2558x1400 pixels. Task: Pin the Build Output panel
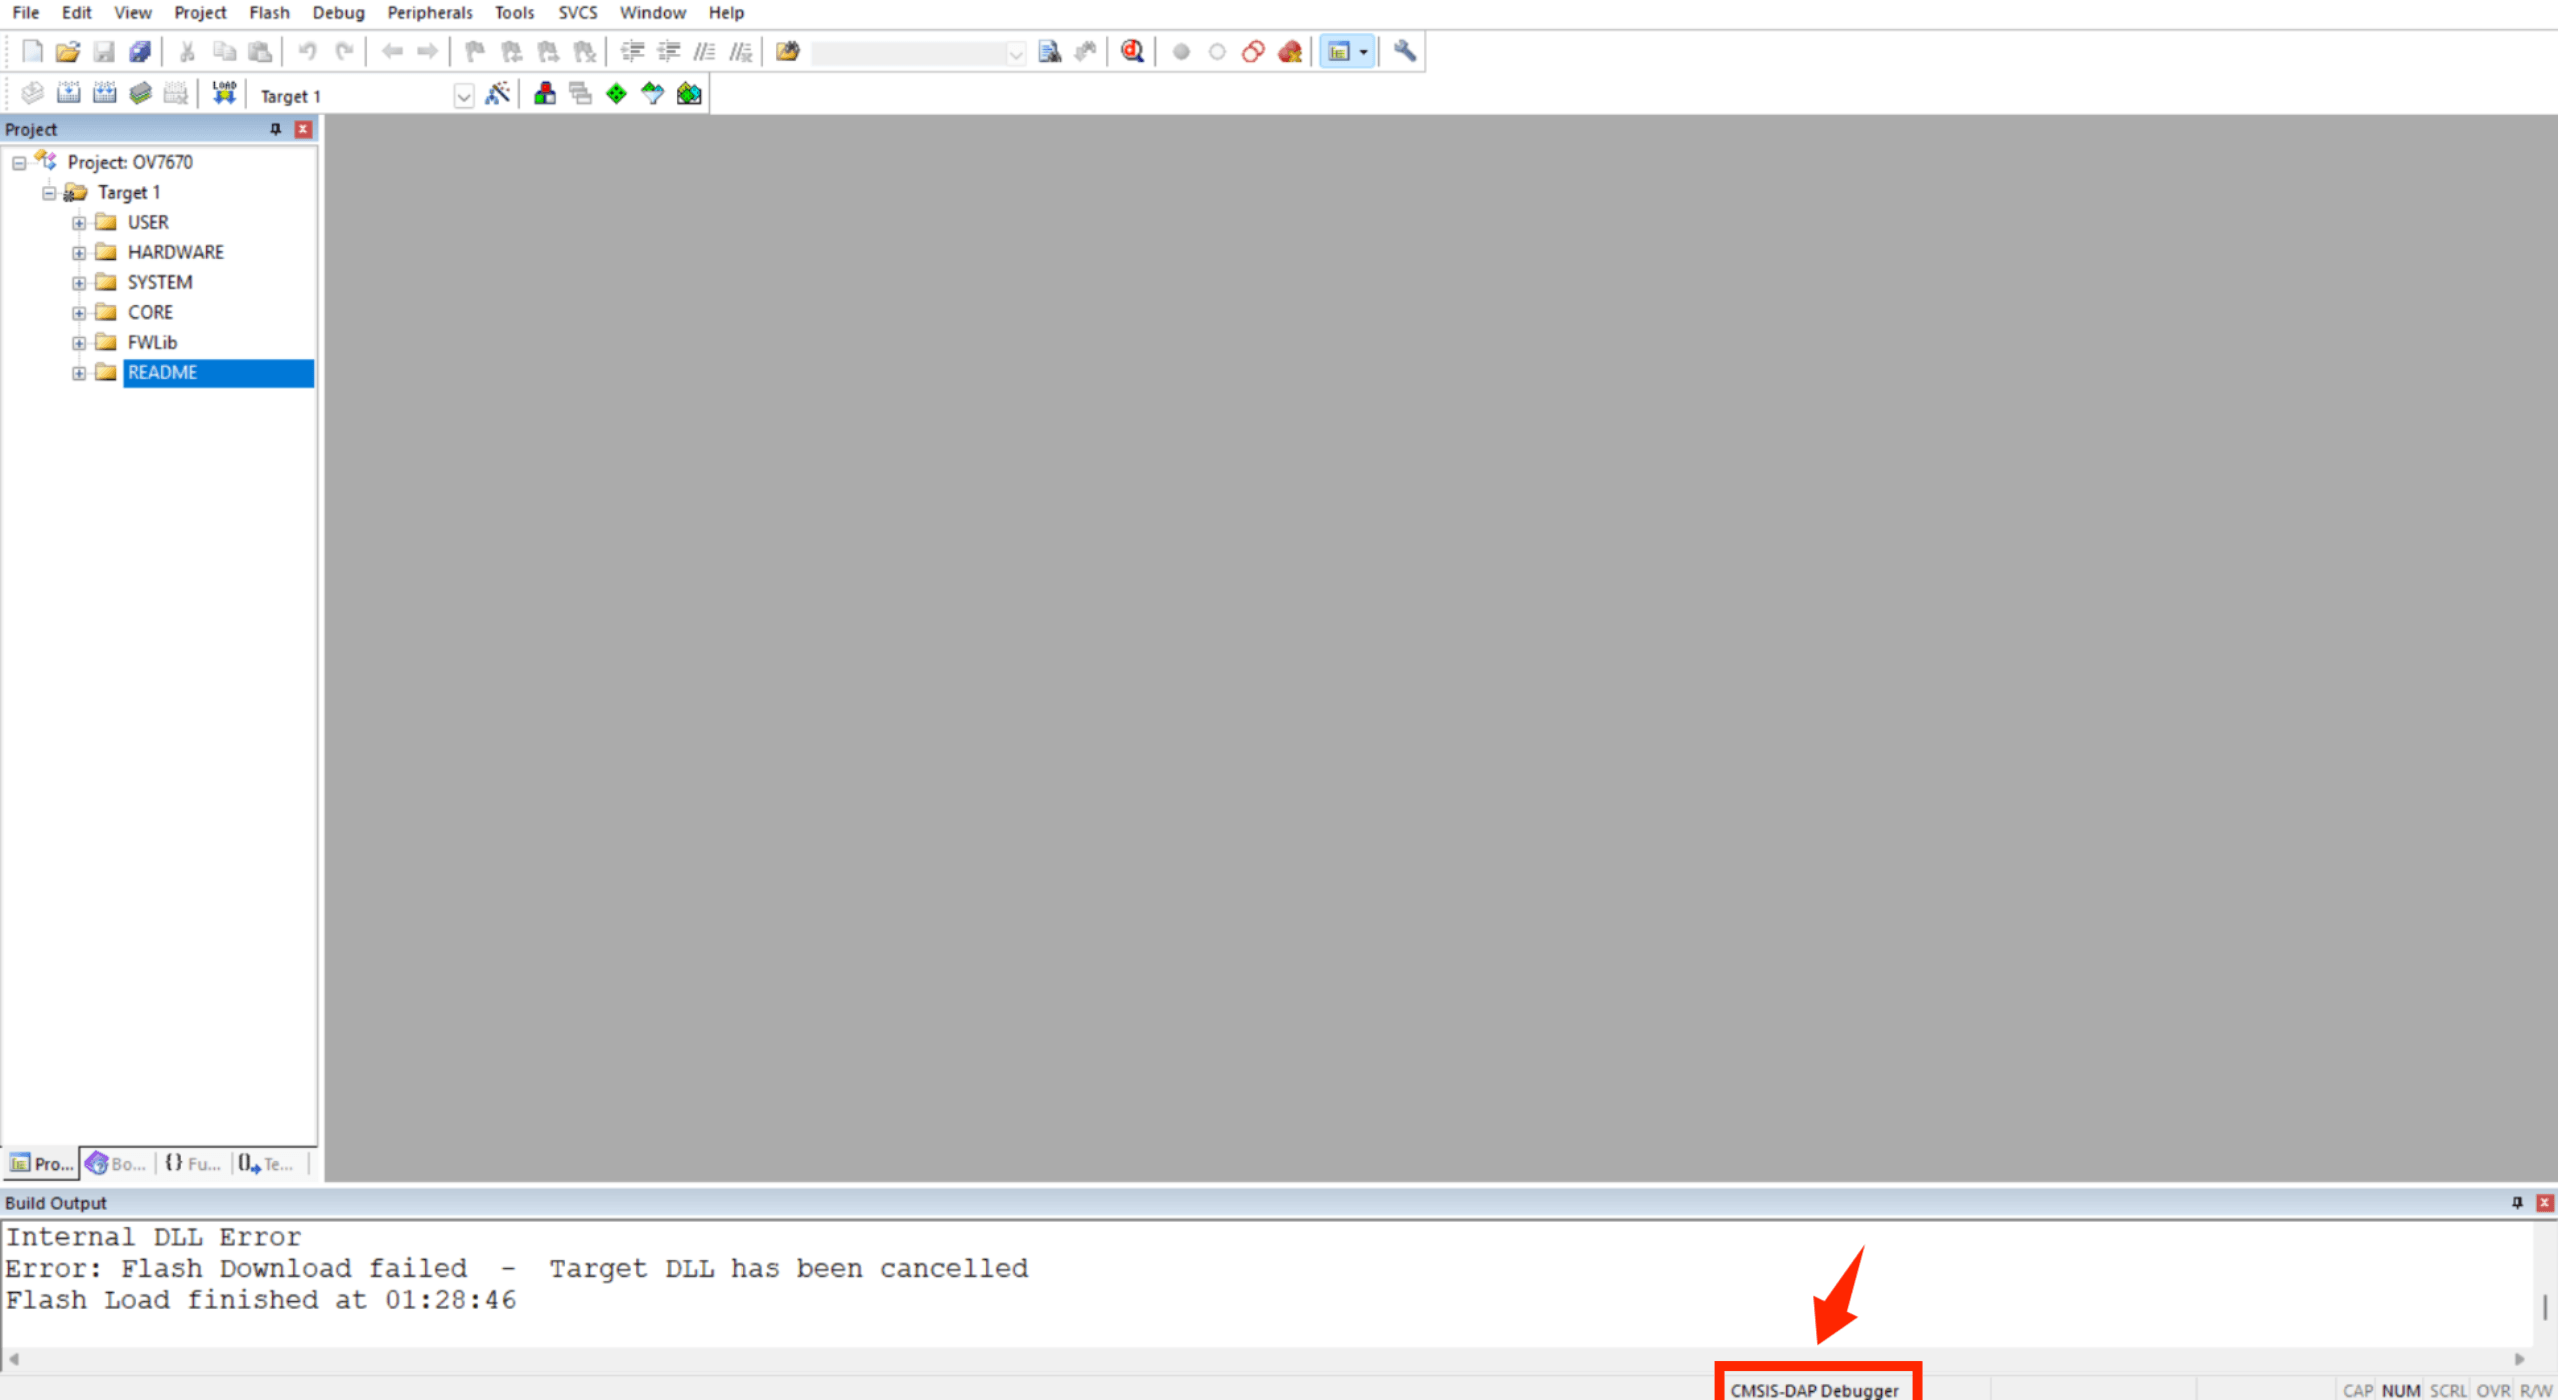(x=2516, y=1202)
